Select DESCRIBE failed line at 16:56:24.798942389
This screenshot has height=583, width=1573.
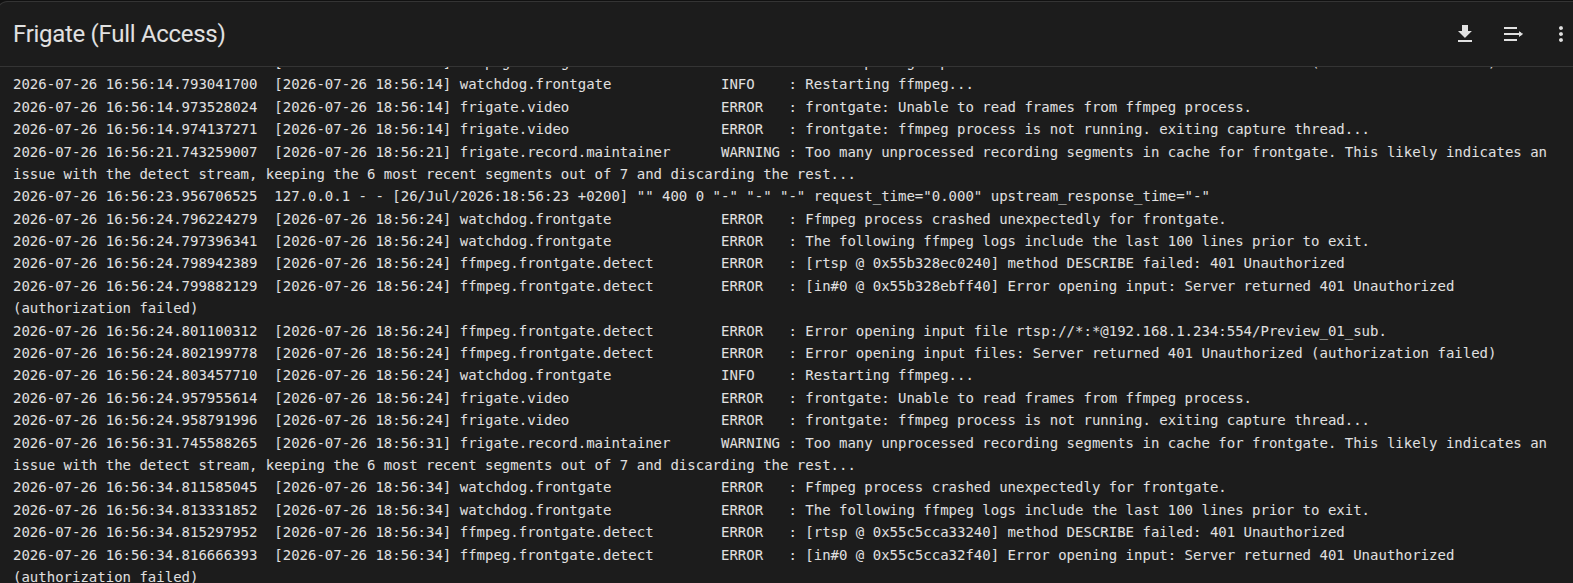(679, 263)
